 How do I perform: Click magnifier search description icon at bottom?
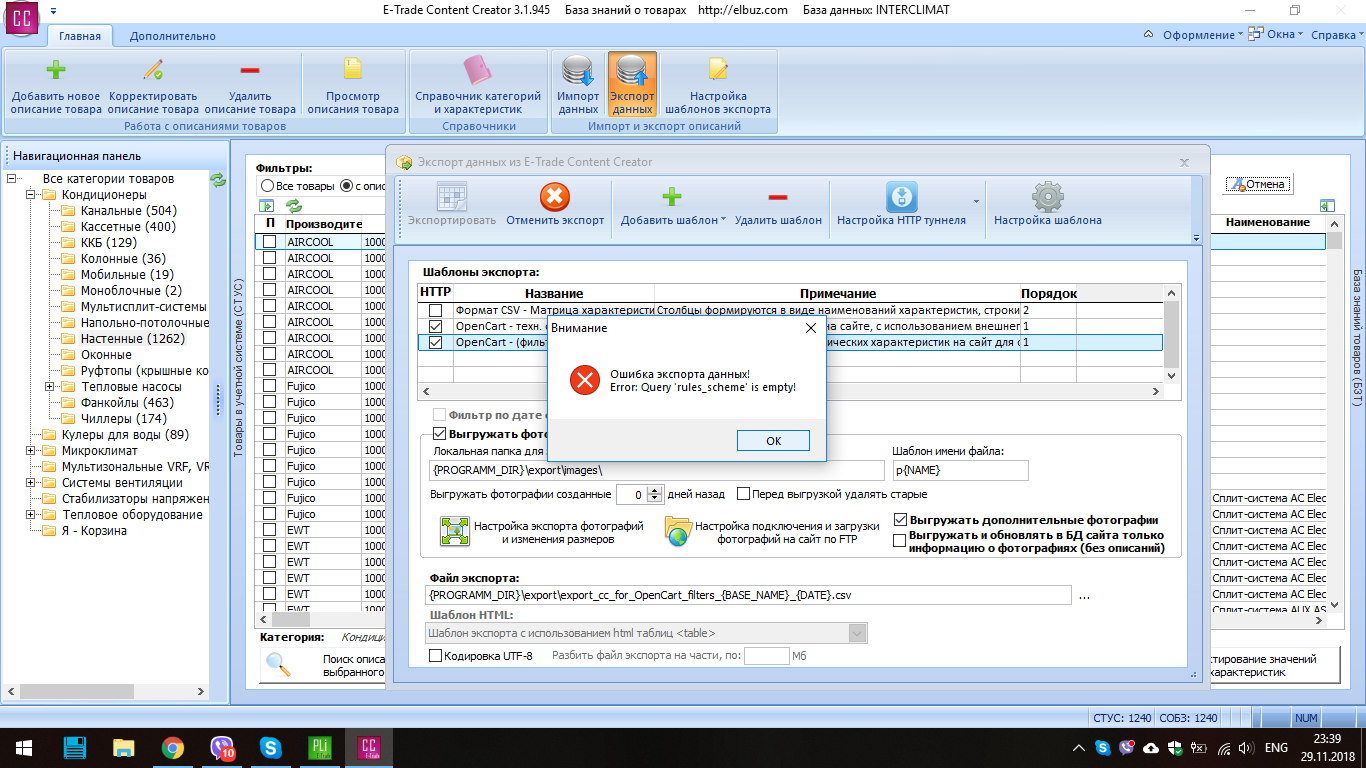tap(278, 665)
